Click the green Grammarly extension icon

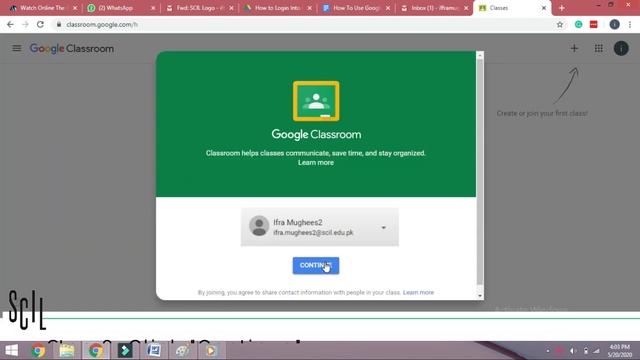(578, 24)
